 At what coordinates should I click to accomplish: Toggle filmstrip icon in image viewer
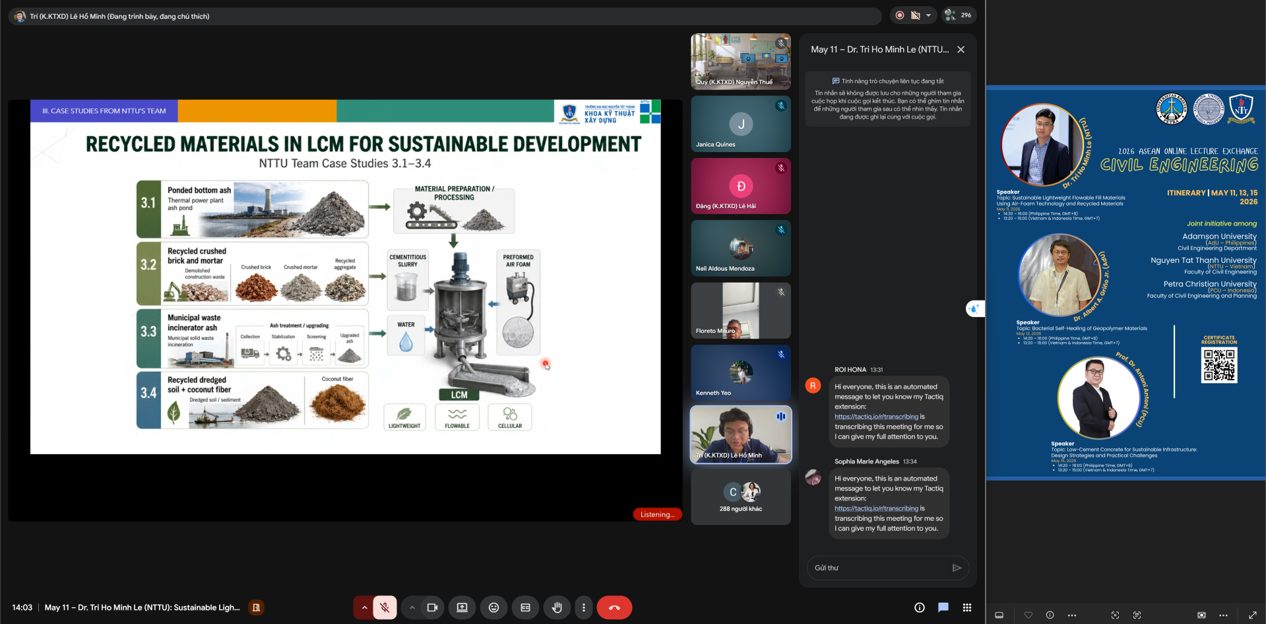tap(998, 615)
